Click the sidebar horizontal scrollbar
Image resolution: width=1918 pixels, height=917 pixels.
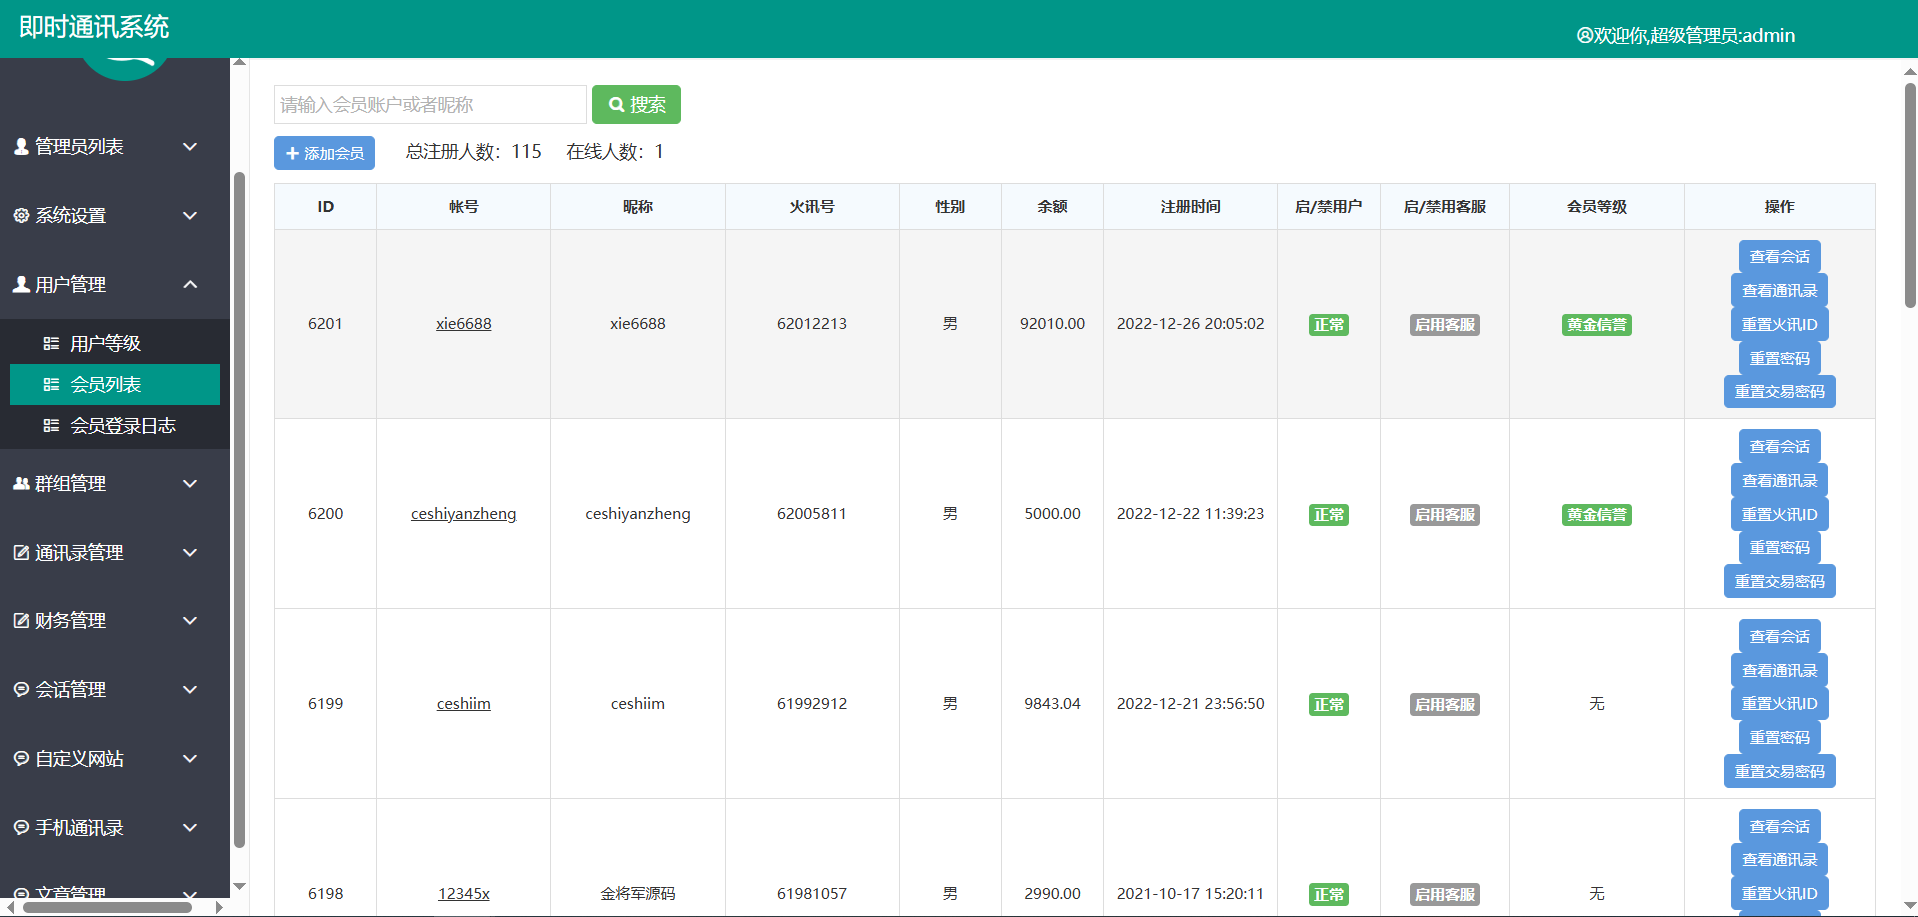(x=107, y=908)
